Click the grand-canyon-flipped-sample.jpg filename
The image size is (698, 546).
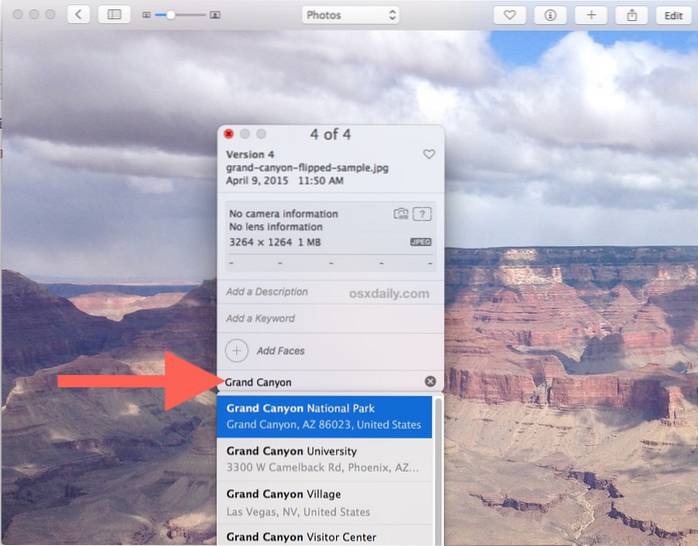coord(307,168)
